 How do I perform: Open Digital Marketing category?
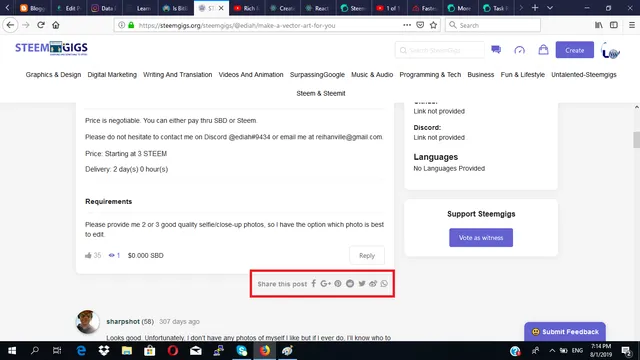[112, 74]
